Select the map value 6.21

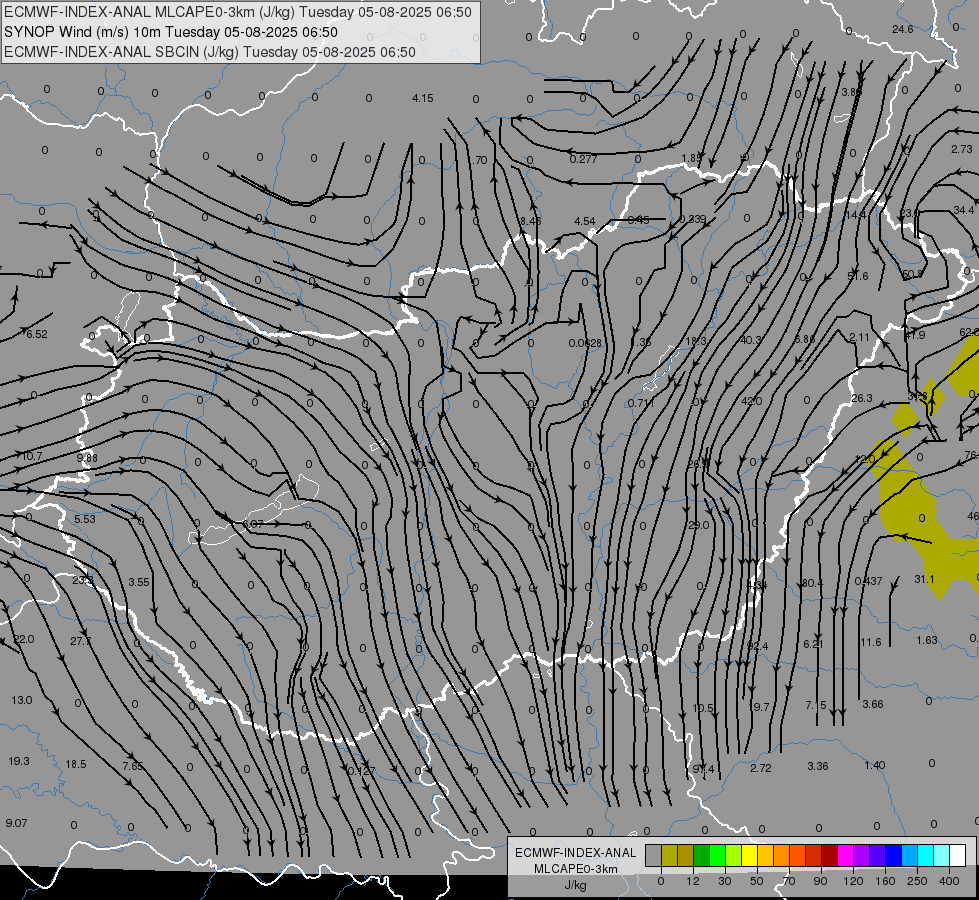pos(814,644)
